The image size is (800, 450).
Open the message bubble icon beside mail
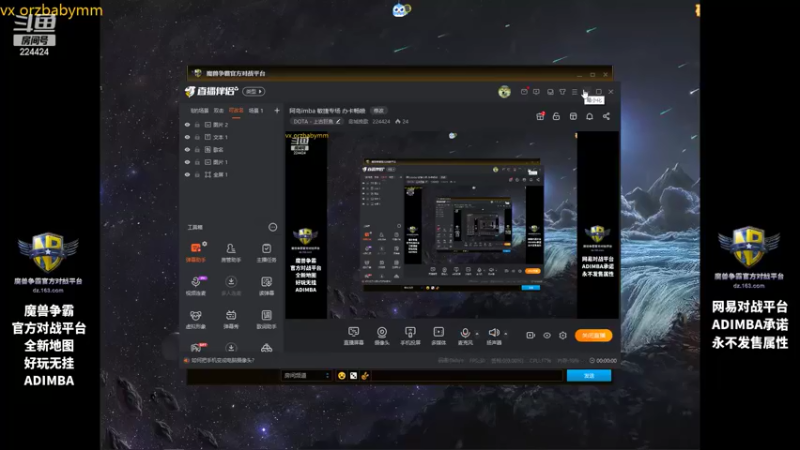(x=536, y=92)
